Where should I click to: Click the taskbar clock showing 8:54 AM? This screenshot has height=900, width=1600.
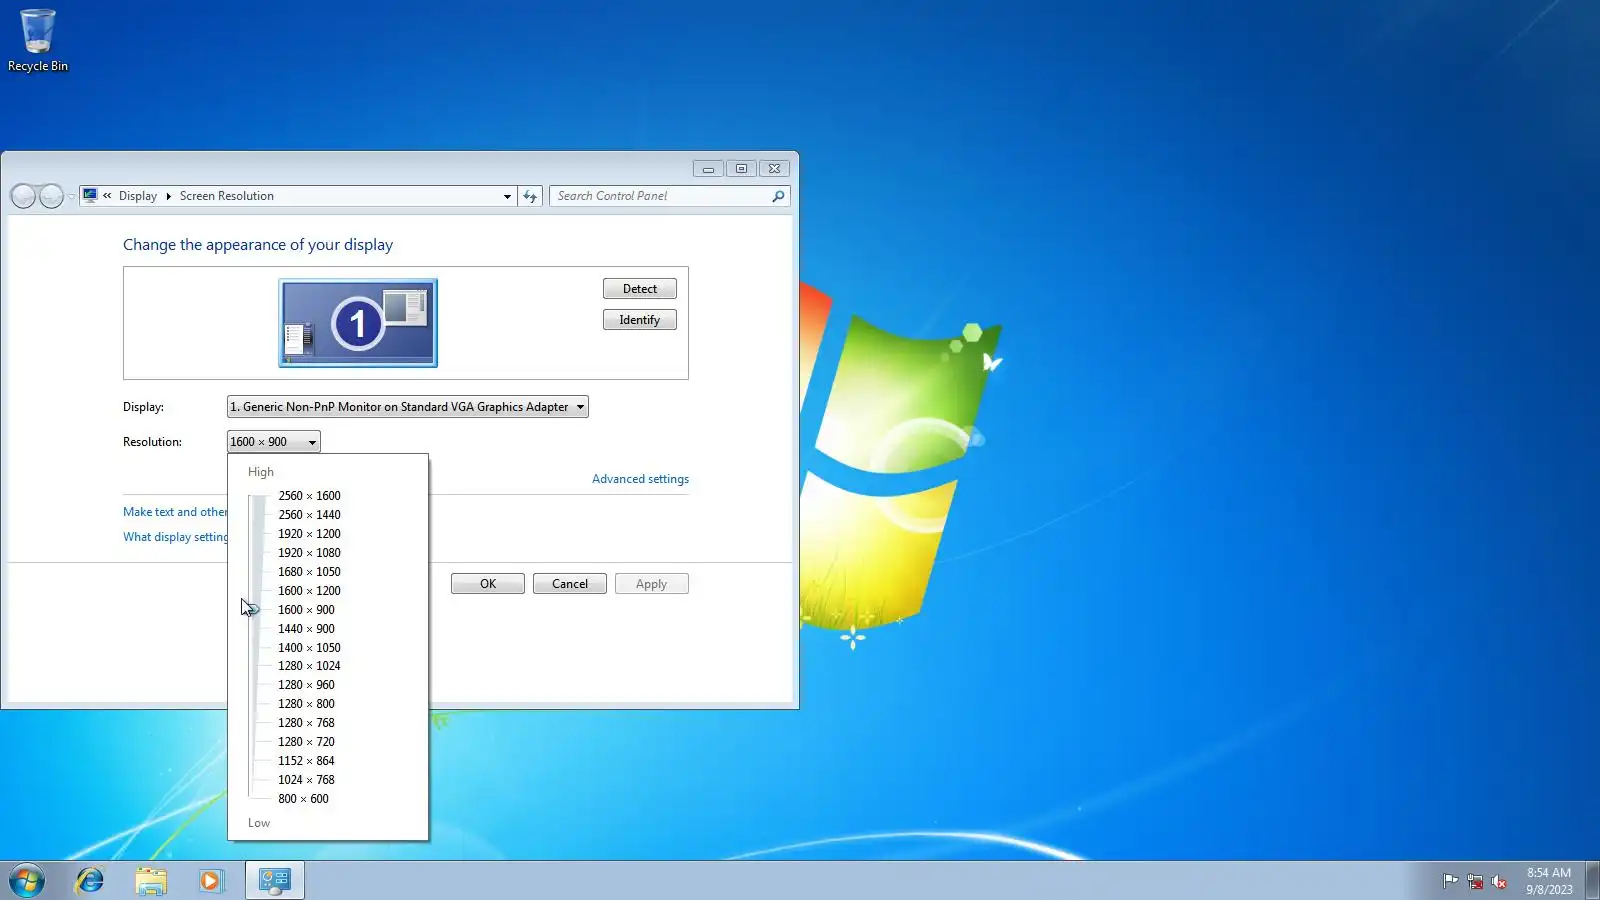click(x=1548, y=881)
